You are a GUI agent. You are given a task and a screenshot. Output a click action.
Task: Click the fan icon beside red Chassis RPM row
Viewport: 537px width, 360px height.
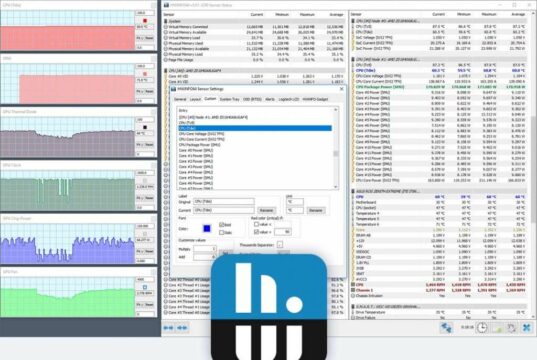[x=353, y=290]
